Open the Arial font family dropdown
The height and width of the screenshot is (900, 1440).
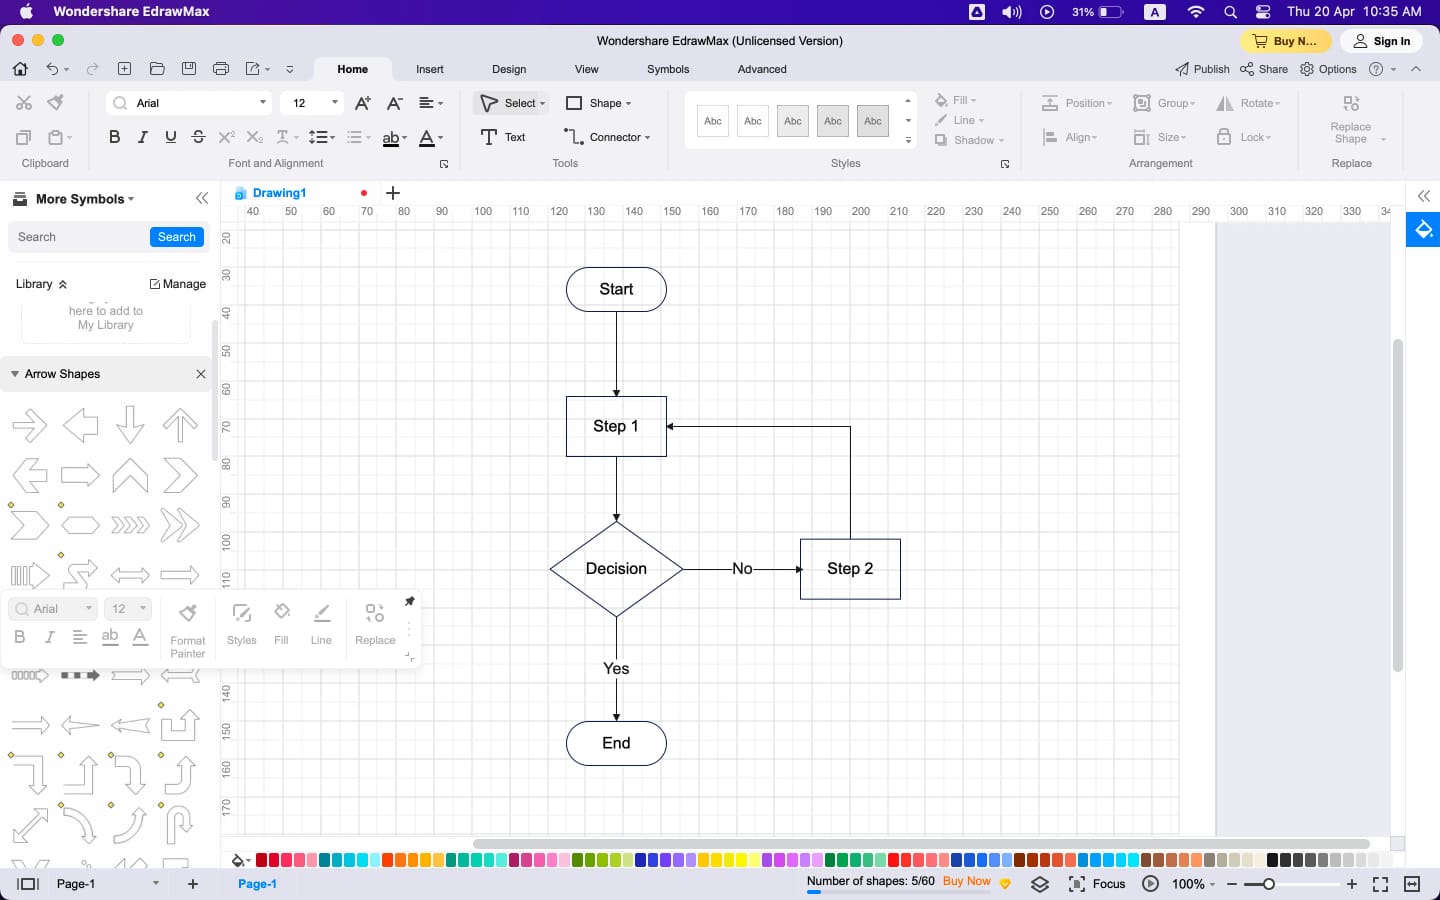pos(188,103)
